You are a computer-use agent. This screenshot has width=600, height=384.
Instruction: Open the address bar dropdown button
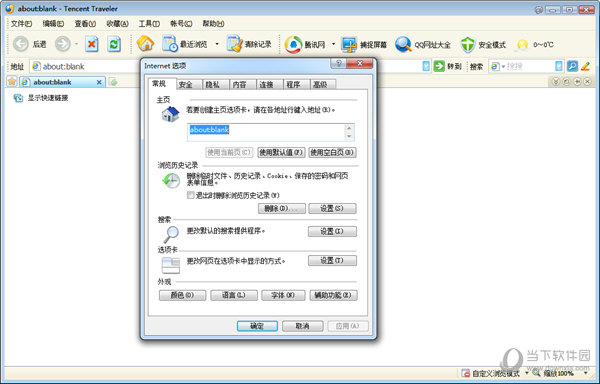(x=426, y=66)
